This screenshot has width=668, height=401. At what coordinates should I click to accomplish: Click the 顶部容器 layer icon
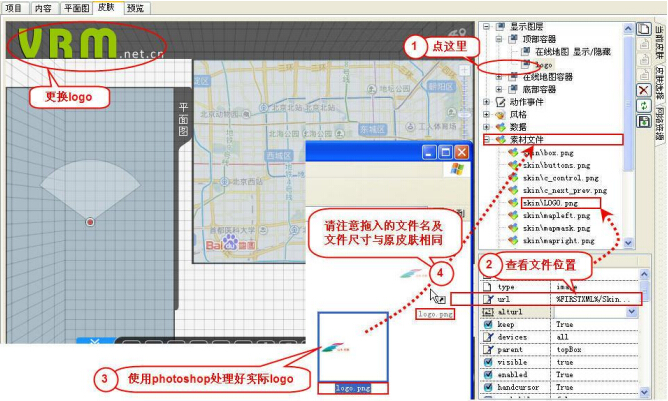pos(513,39)
